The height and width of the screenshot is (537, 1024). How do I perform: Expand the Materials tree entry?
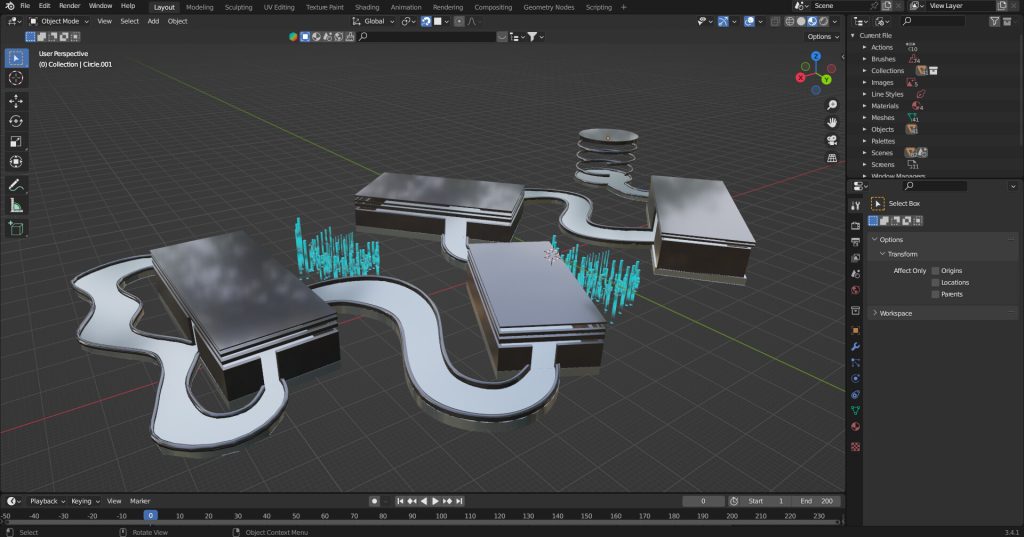tap(865, 106)
